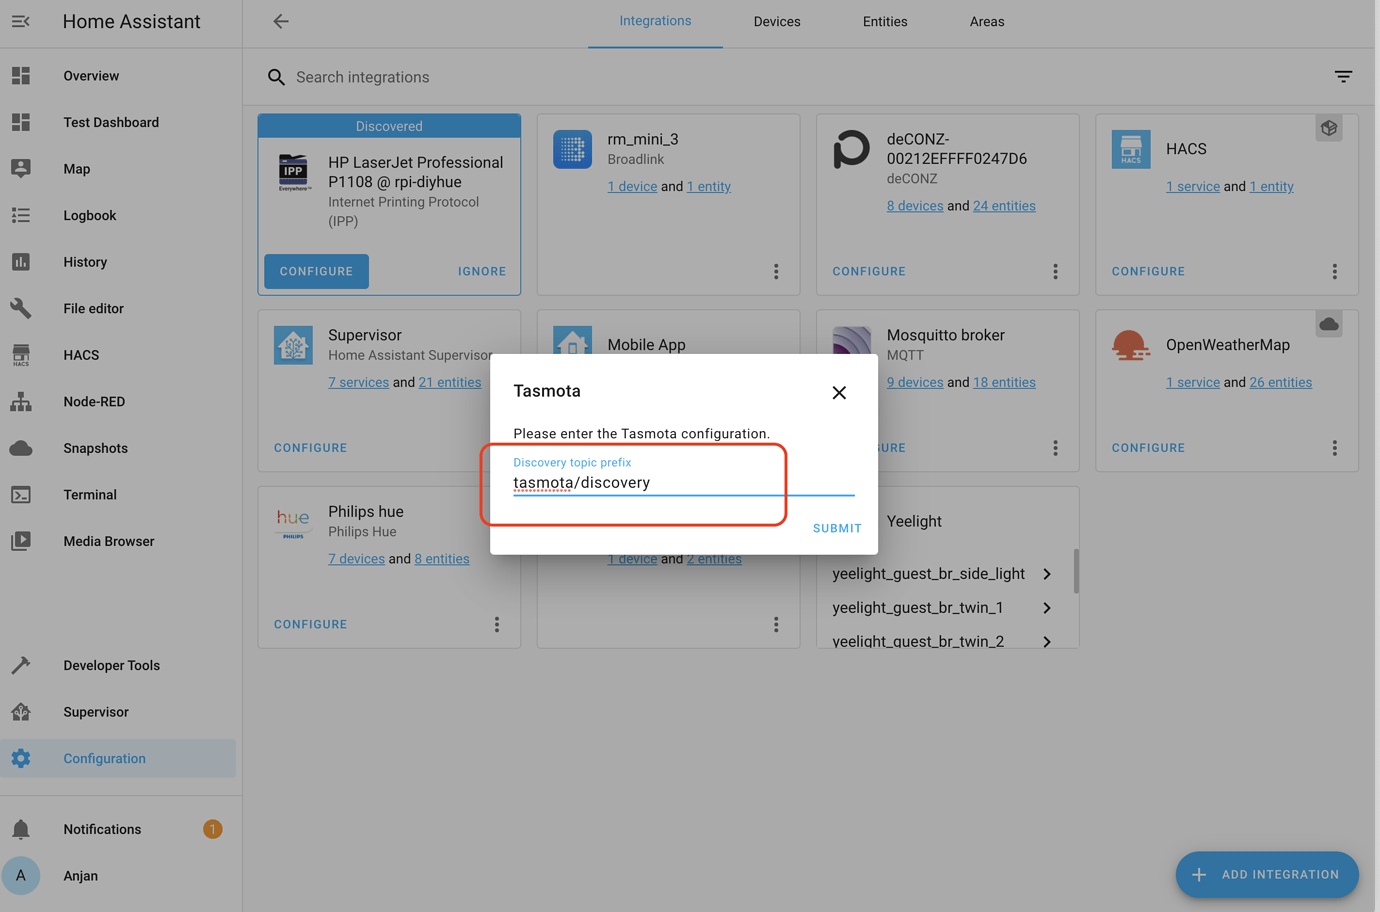
Task: Click the Discovery topic prefix field
Action: [684, 477]
